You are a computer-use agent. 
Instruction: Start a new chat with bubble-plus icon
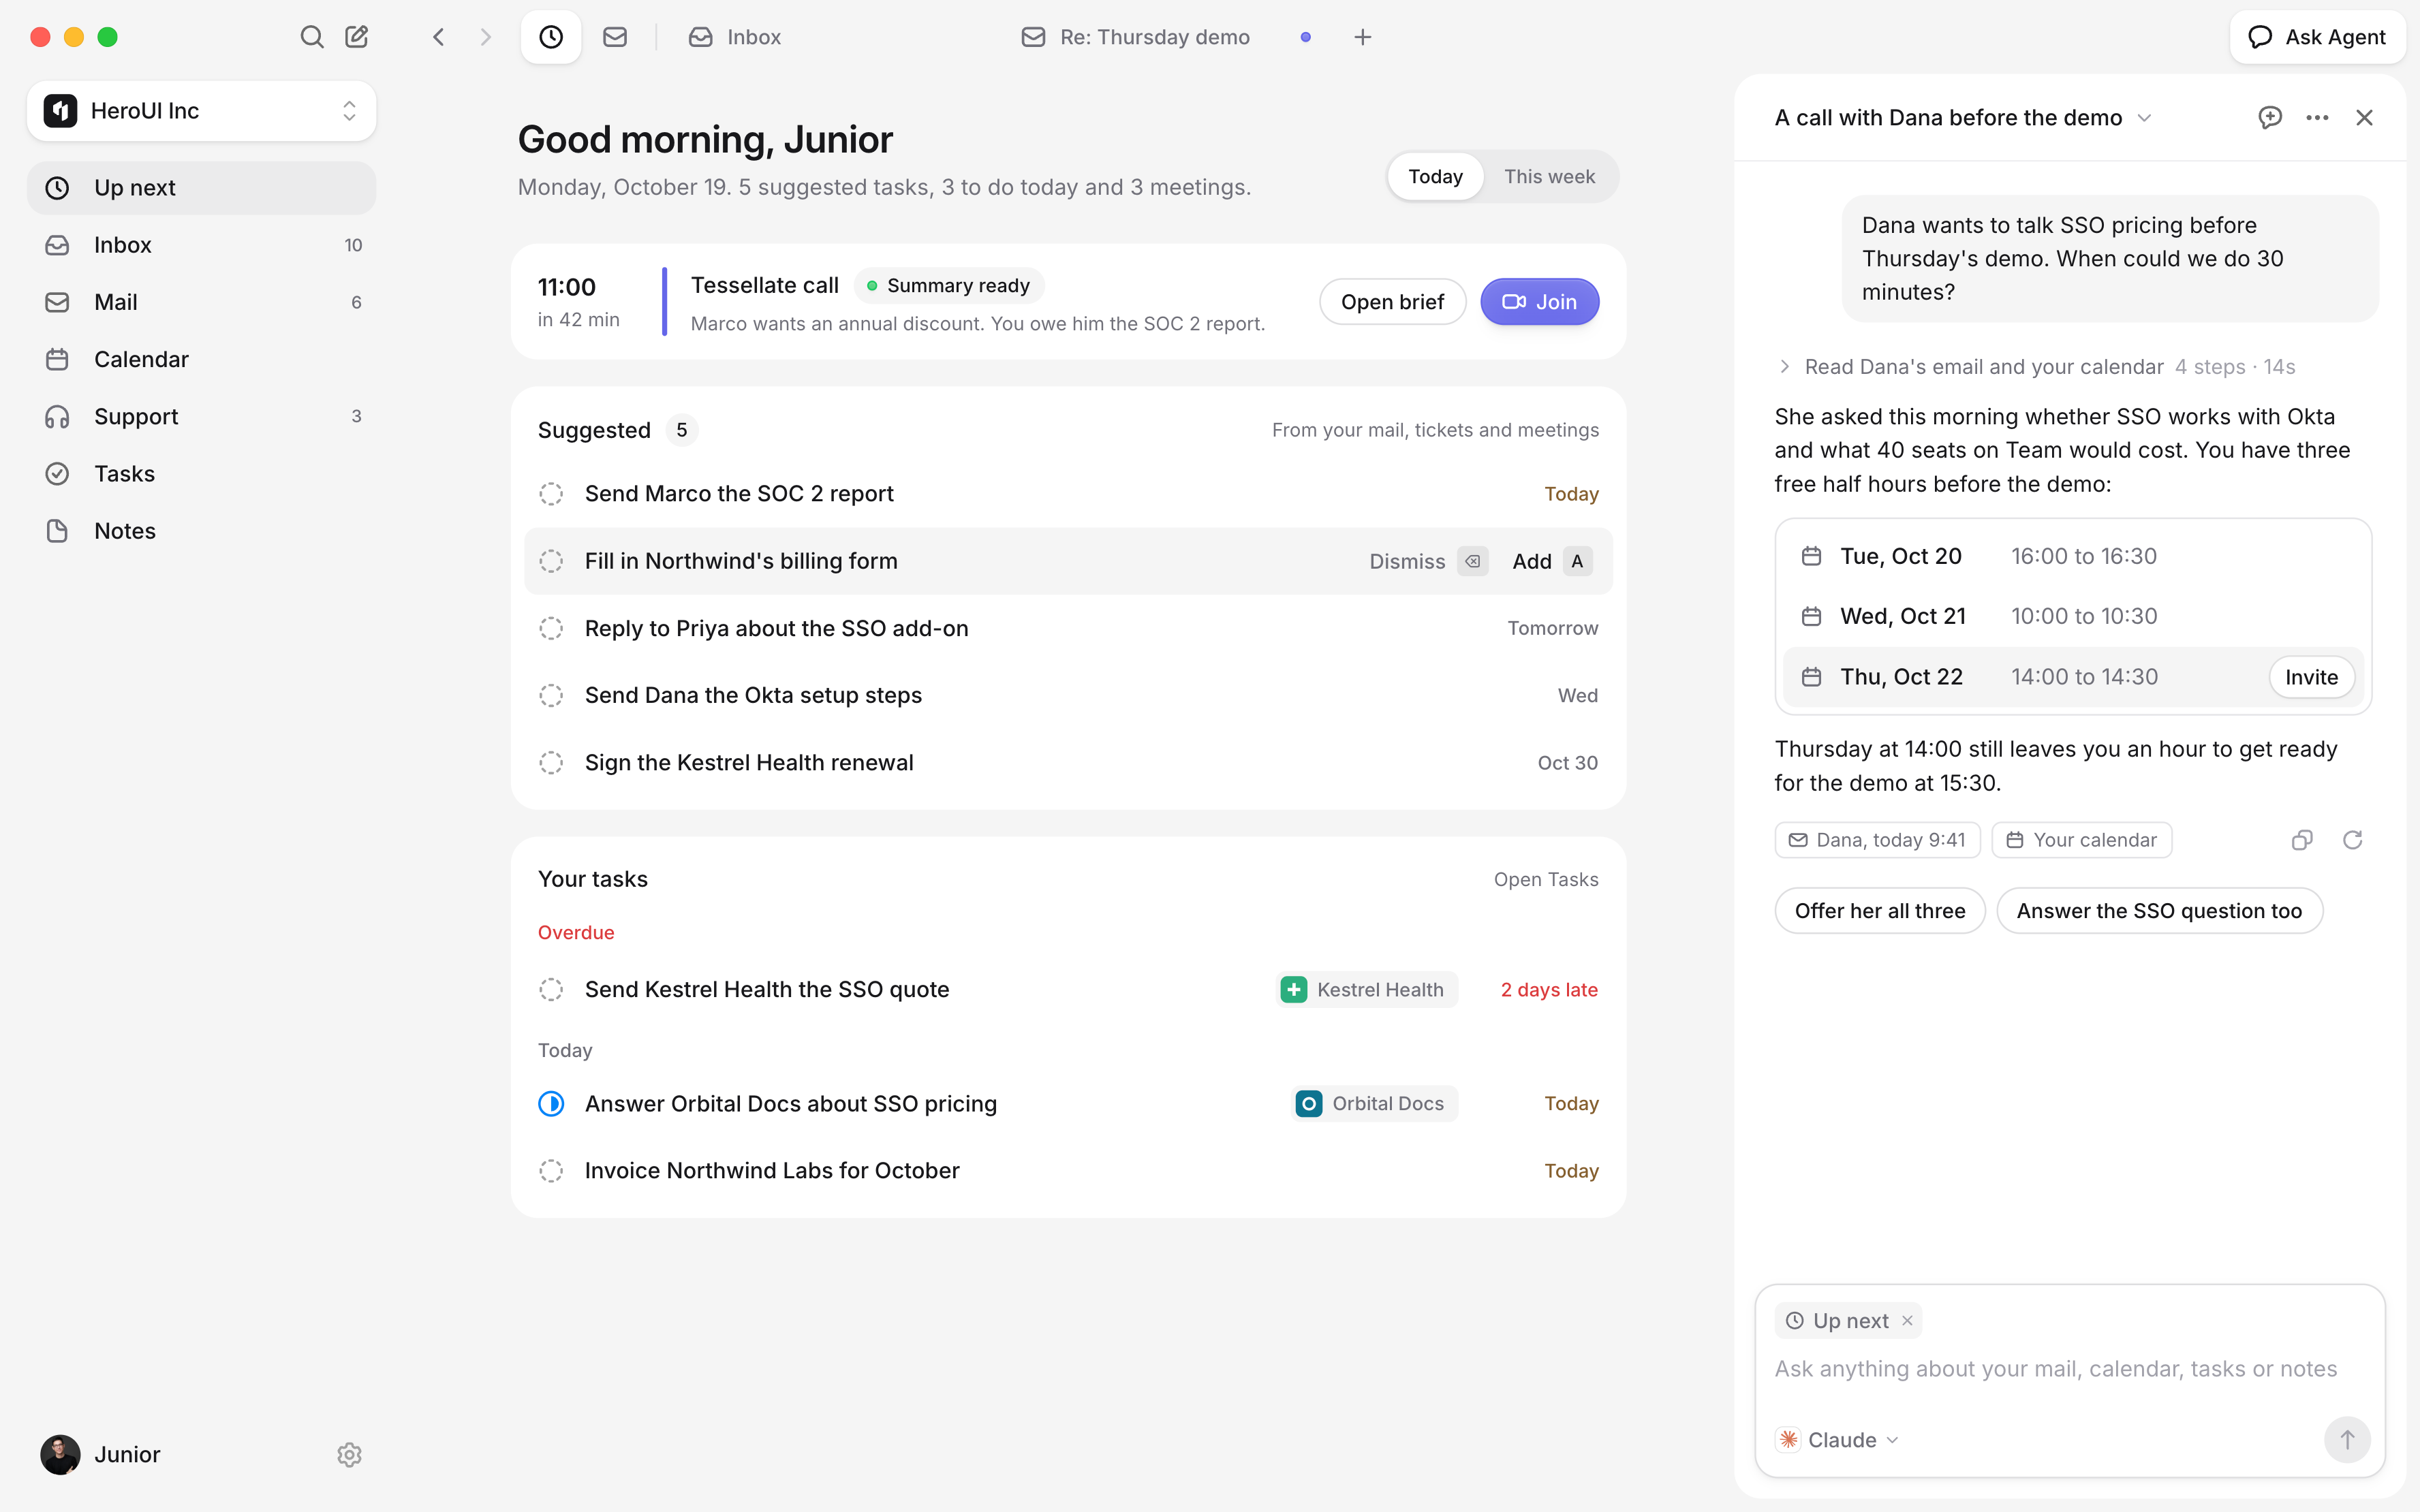click(2270, 118)
